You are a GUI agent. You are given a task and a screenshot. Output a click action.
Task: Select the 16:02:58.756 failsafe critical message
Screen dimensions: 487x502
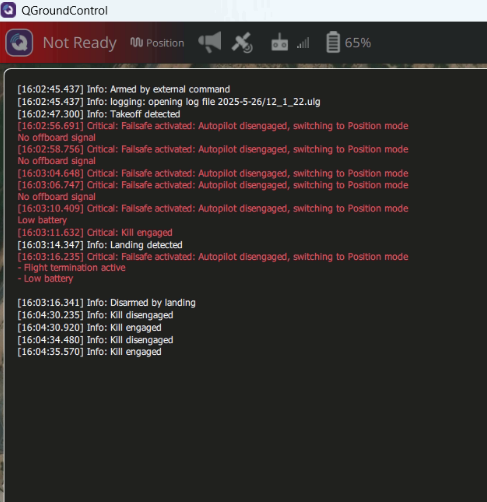tap(213, 149)
